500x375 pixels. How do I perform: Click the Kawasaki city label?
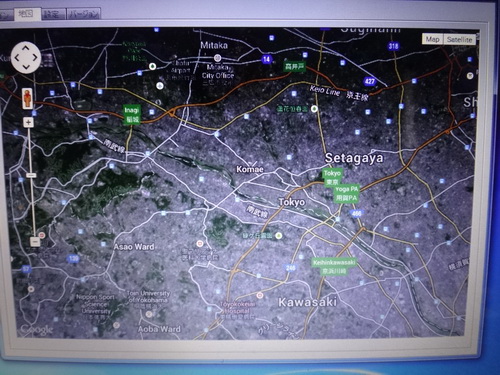pyautogui.click(x=307, y=302)
